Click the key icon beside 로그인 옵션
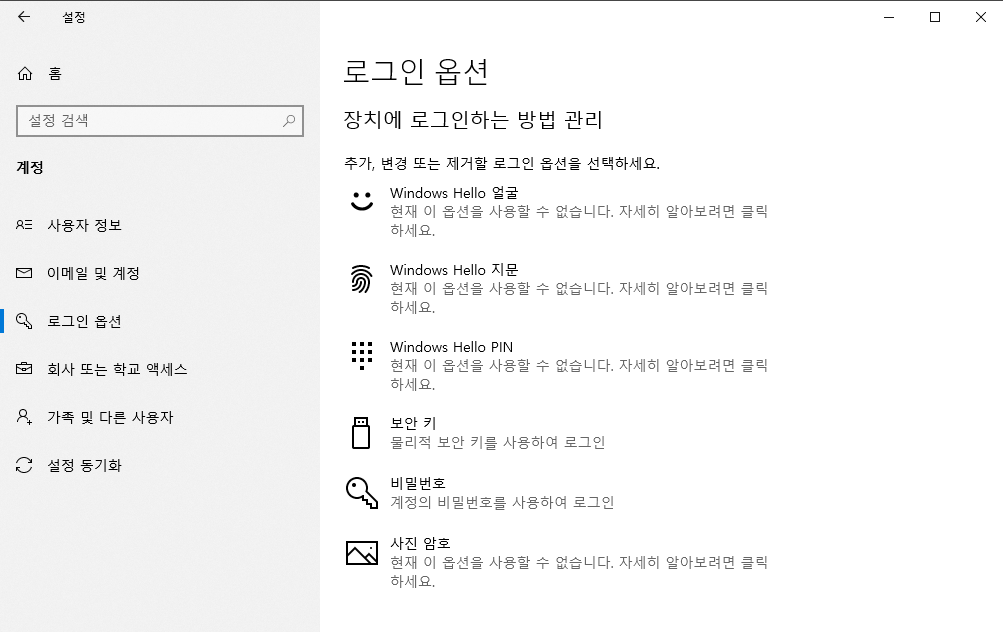 tap(24, 321)
